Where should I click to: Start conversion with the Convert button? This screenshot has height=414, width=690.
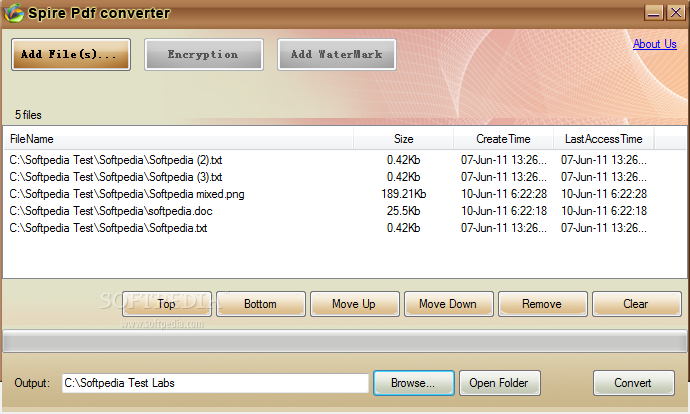click(x=633, y=383)
